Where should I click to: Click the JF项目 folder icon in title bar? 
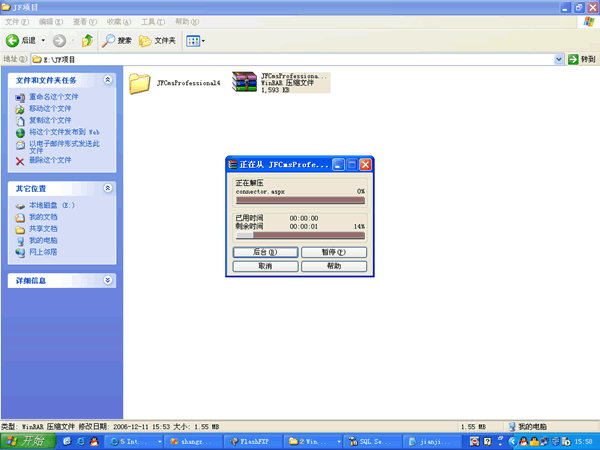pos(6,7)
